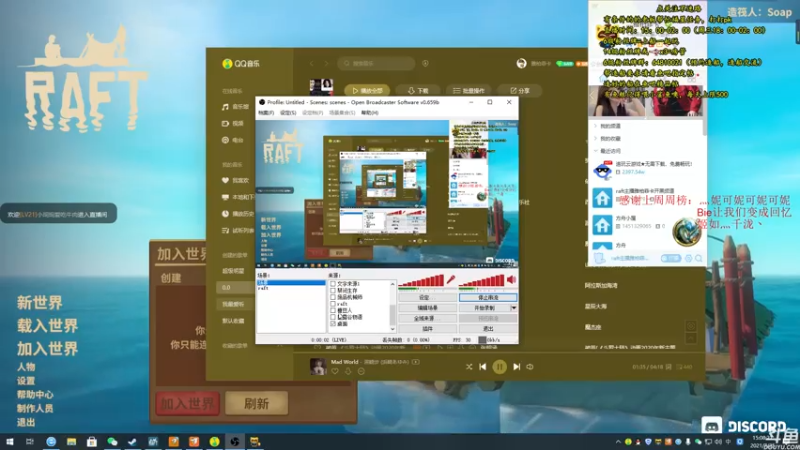Image resolution: width=800 pixels, height=450 pixels.
Task: Open Video section in QQ Music sidebar
Action: [x=233, y=123]
